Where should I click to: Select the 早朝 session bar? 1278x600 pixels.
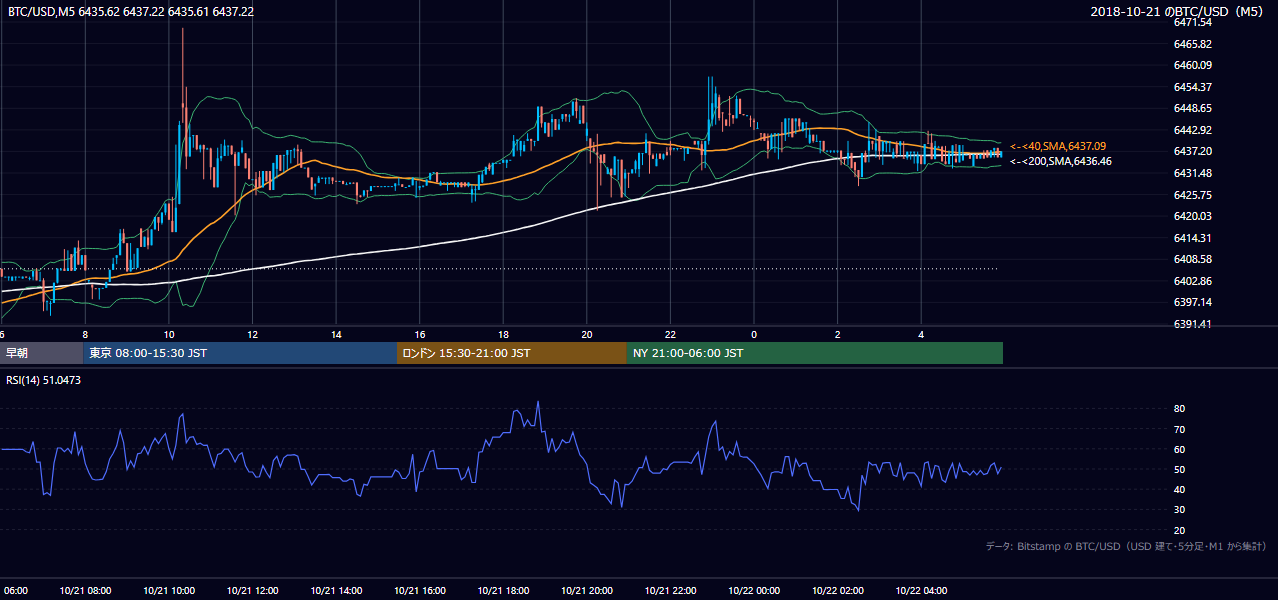42,353
